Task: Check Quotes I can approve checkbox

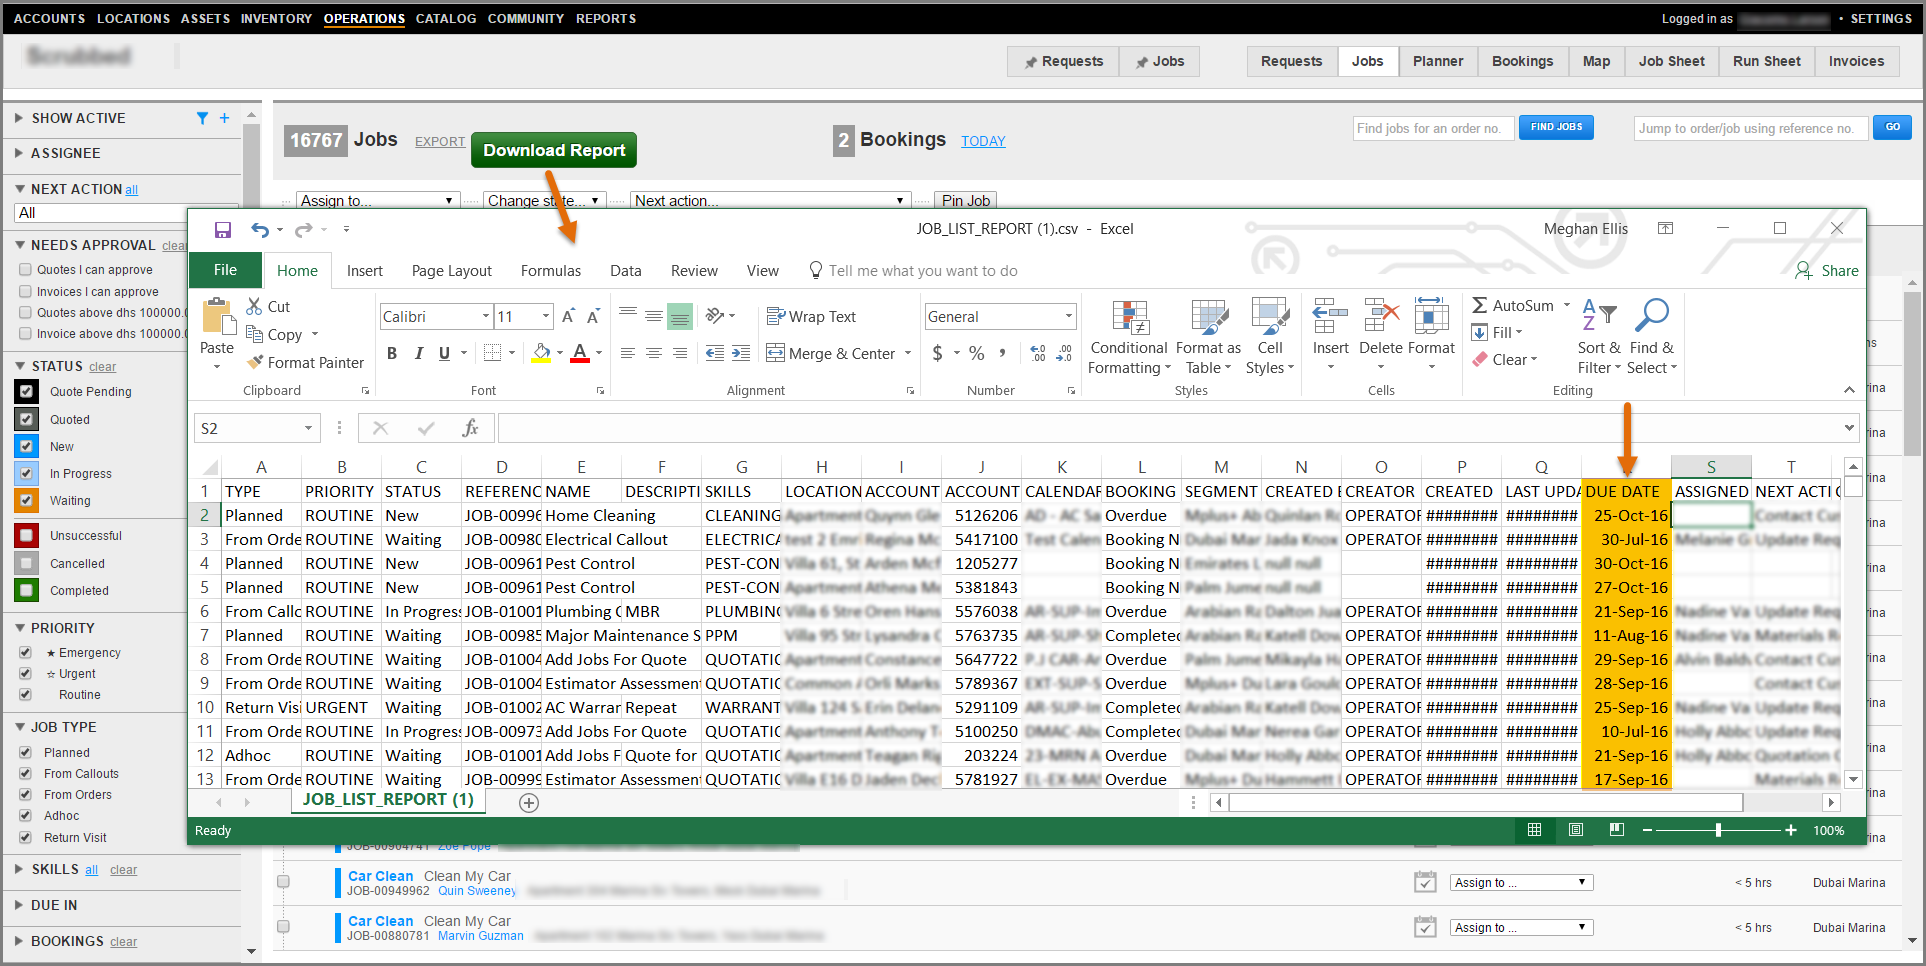Action: (26, 269)
